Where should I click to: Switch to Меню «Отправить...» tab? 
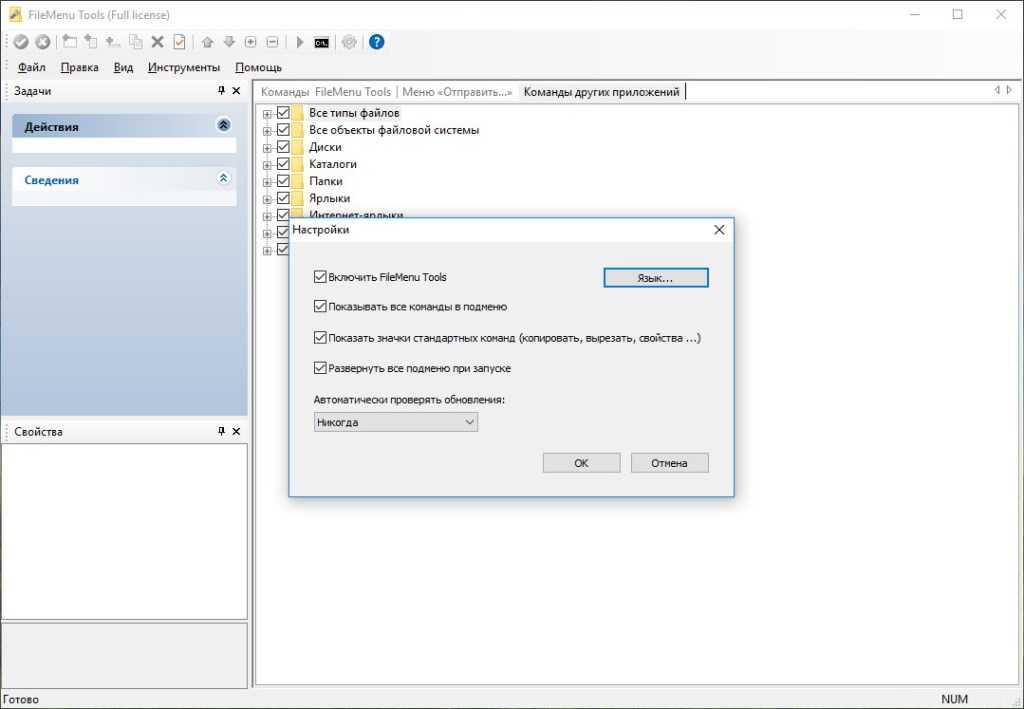click(457, 92)
